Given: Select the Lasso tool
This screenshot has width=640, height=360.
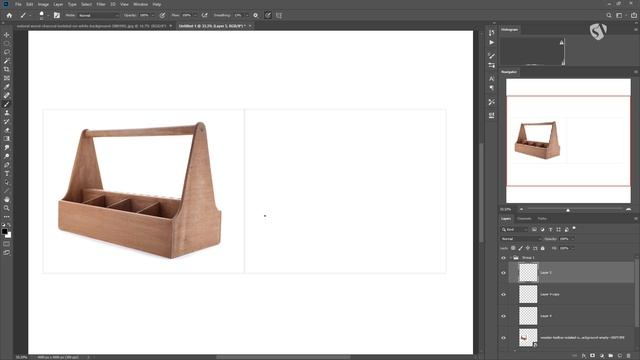Looking at the screenshot, I should 7,52.
